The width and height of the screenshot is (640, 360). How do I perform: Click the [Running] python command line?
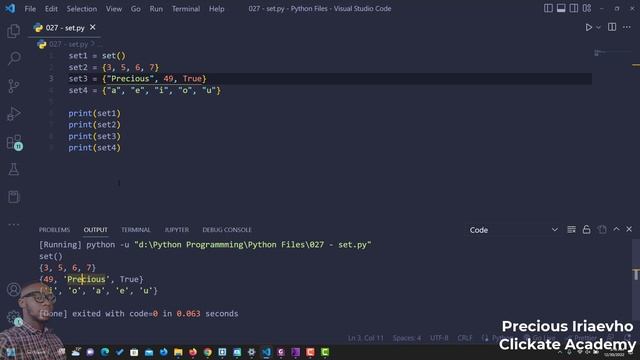[205, 244]
